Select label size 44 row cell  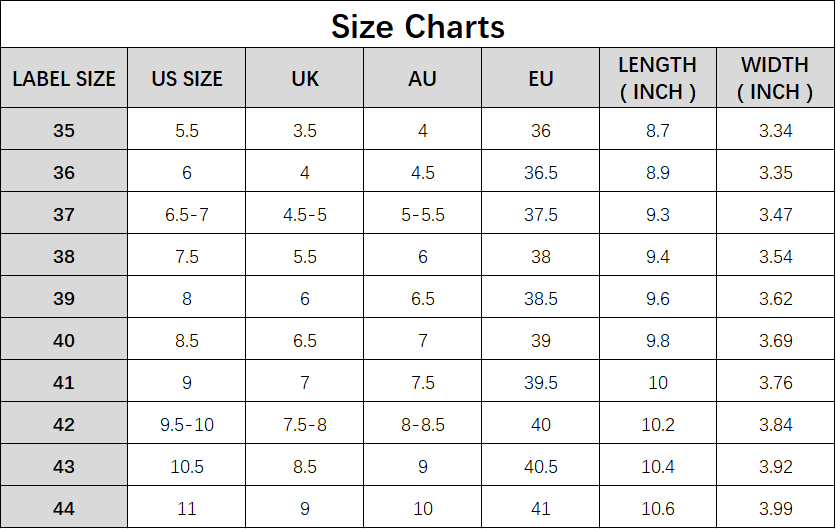64,509
